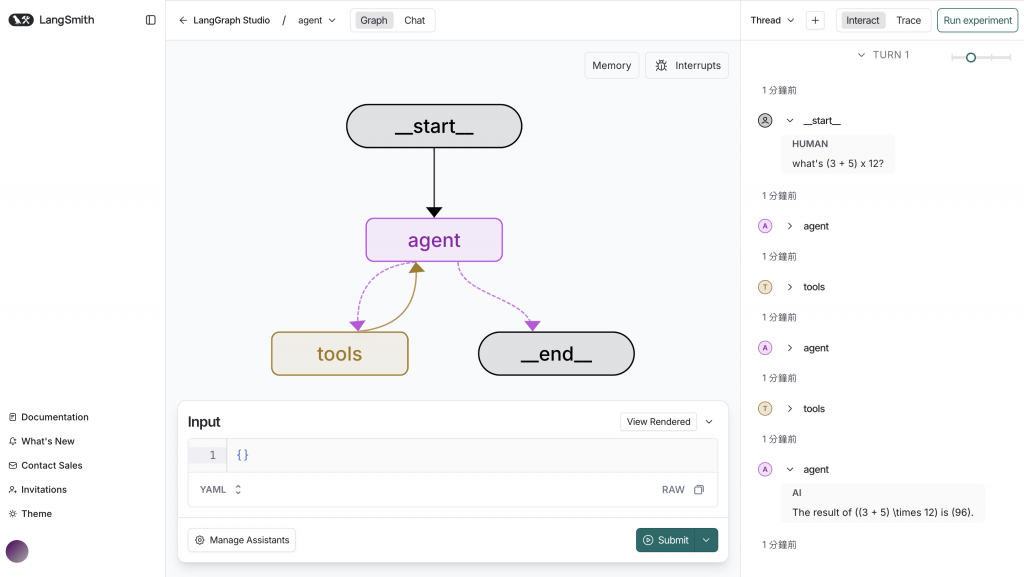Click into the Input code editor
1024x577 pixels.
(472, 455)
